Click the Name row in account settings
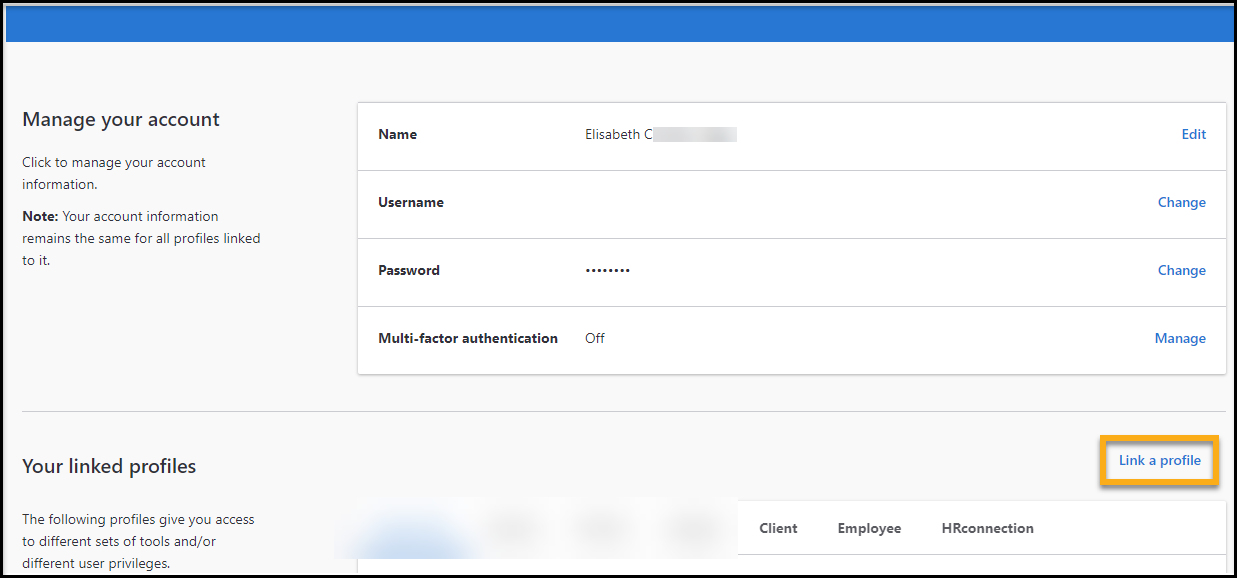The width and height of the screenshot is (1237, 578). [397, 134]
